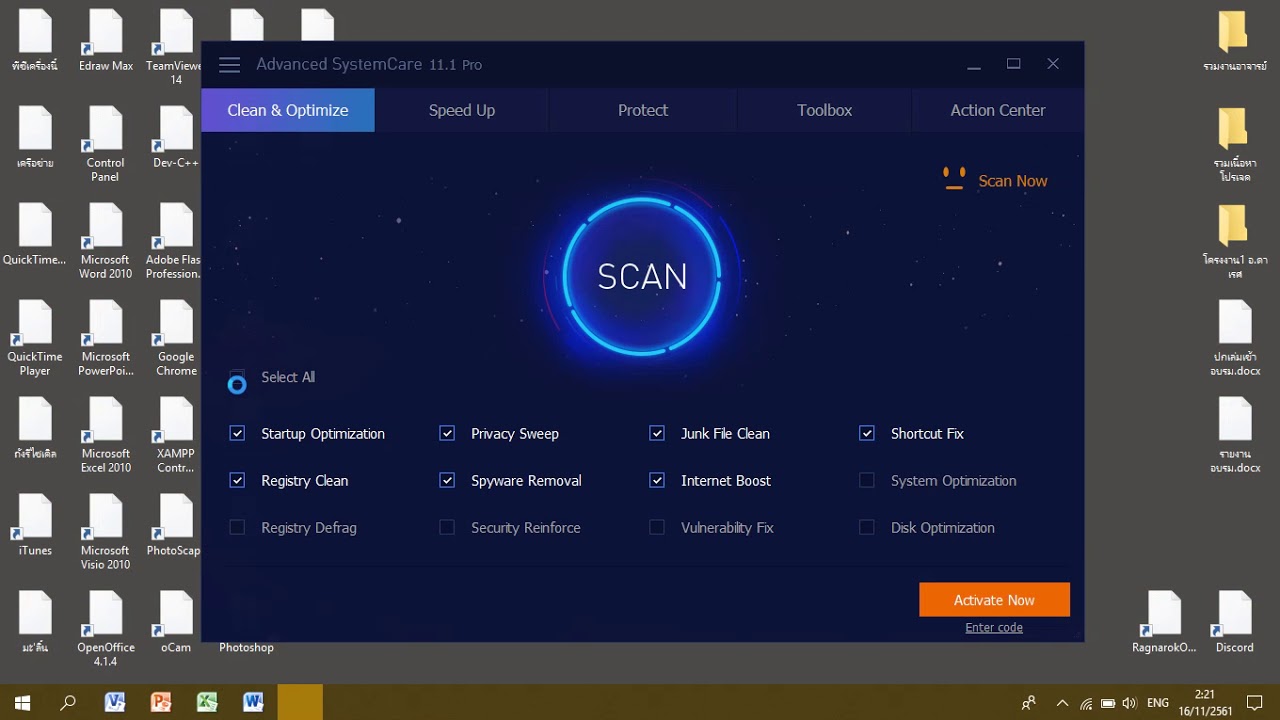Select the iTunes desktop icon
This screenshot has height=720, width=1280.
tap(35, 525)
